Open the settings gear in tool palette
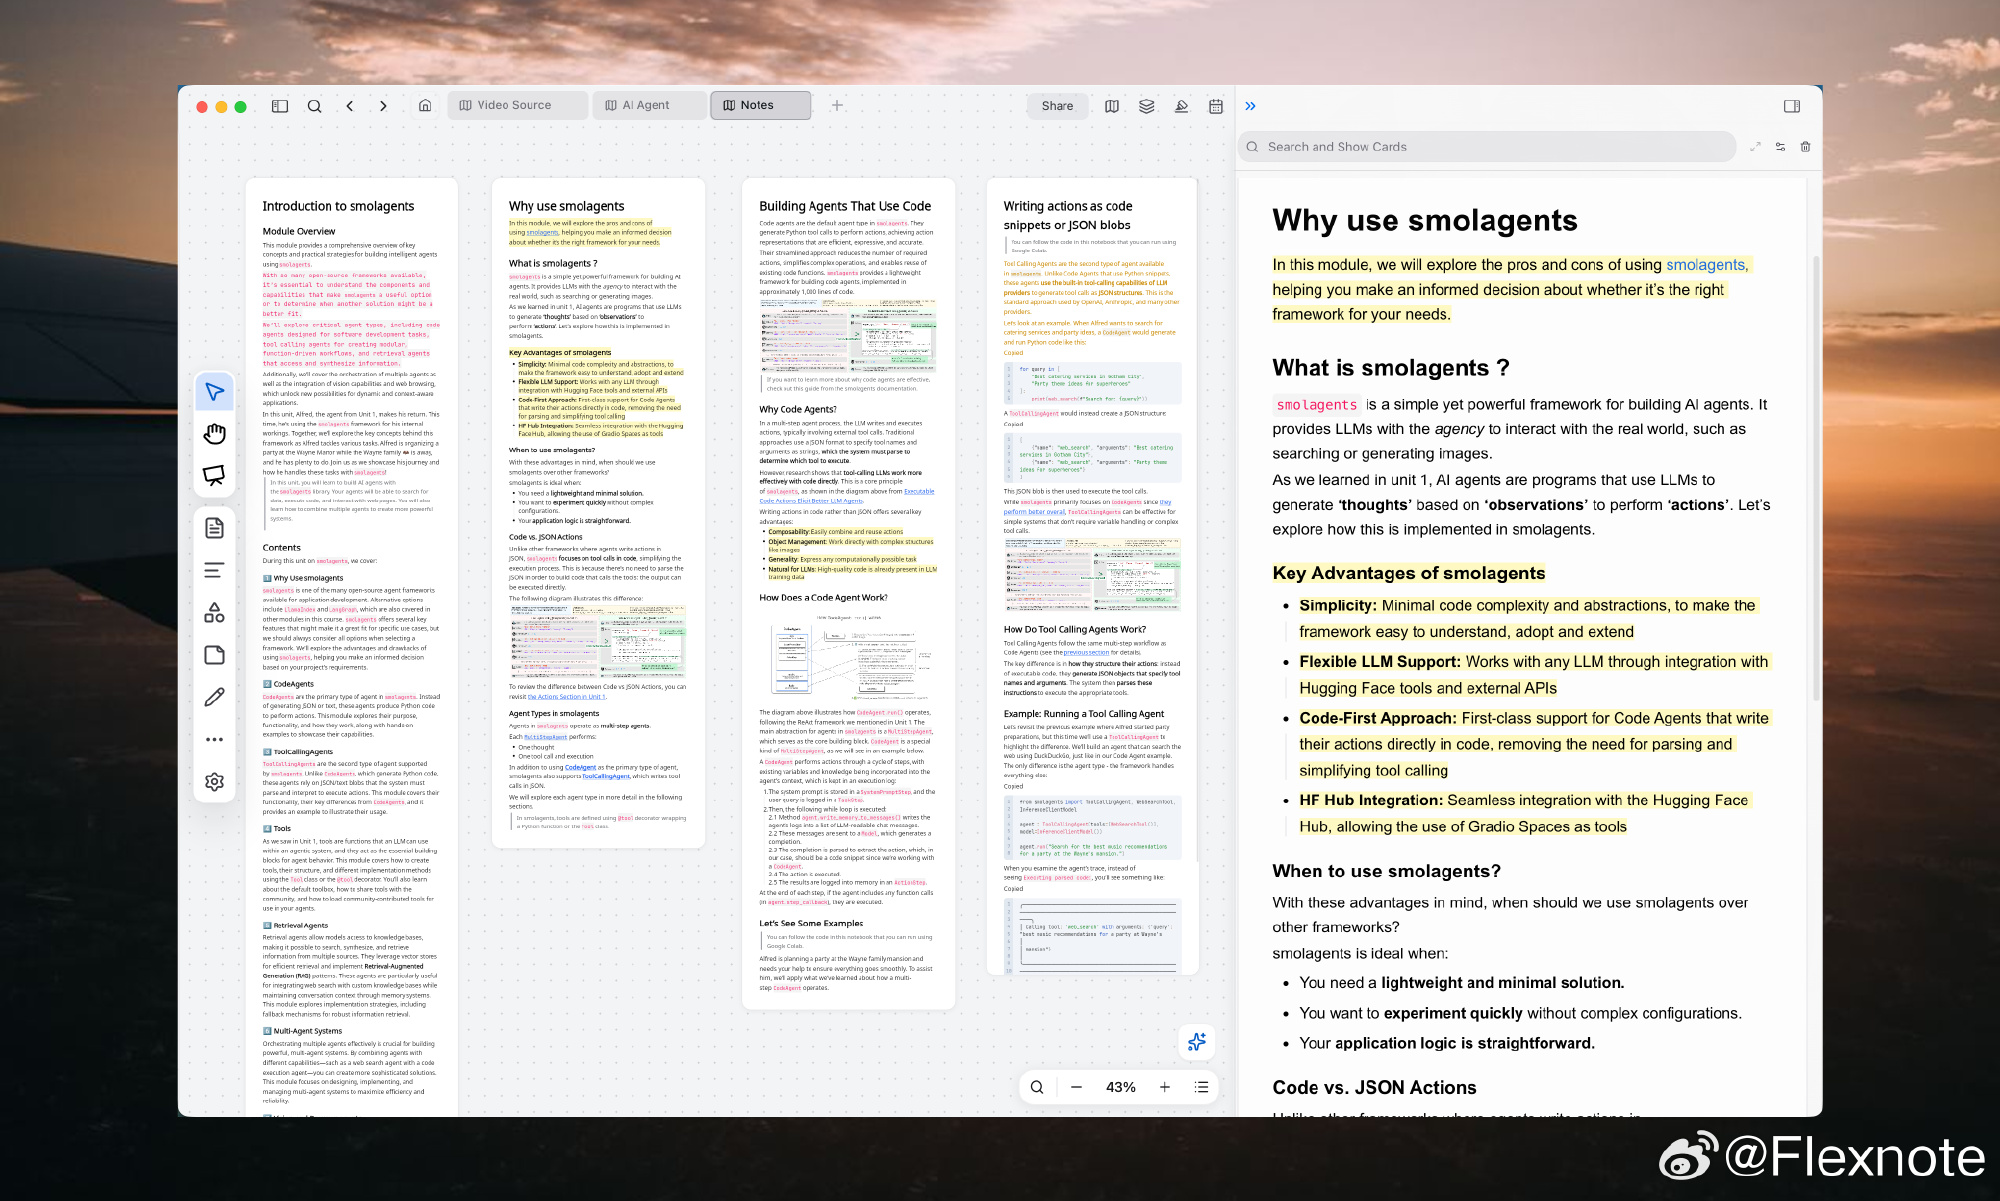Screen dimensions: 2000x1201 [214, 782]
